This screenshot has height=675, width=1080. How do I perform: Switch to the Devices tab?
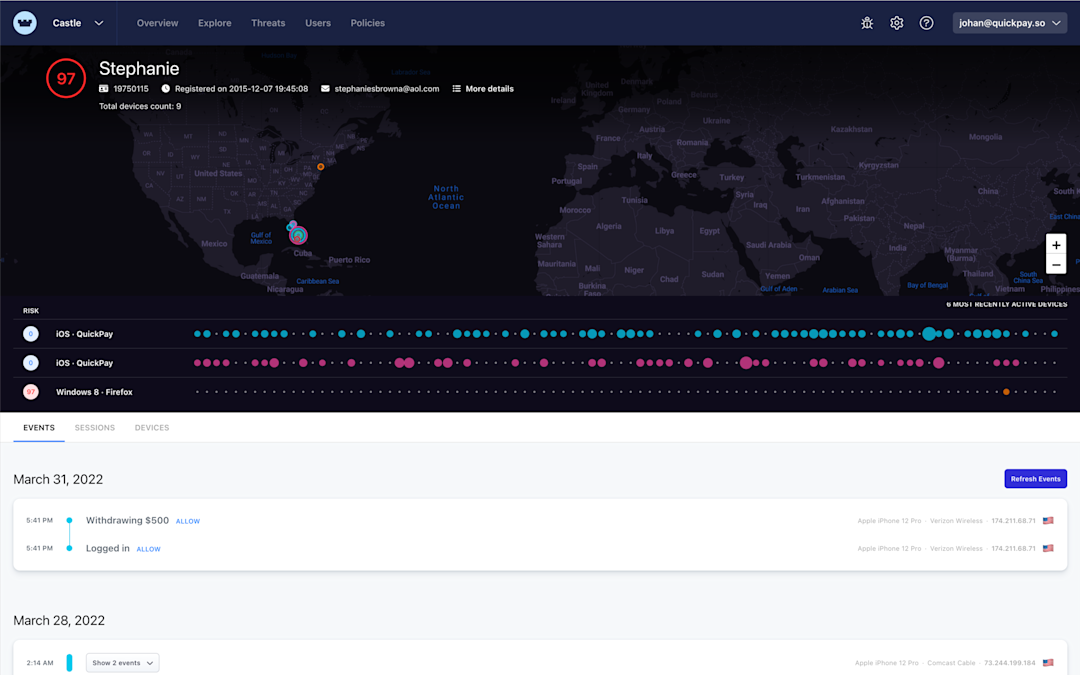152,428
